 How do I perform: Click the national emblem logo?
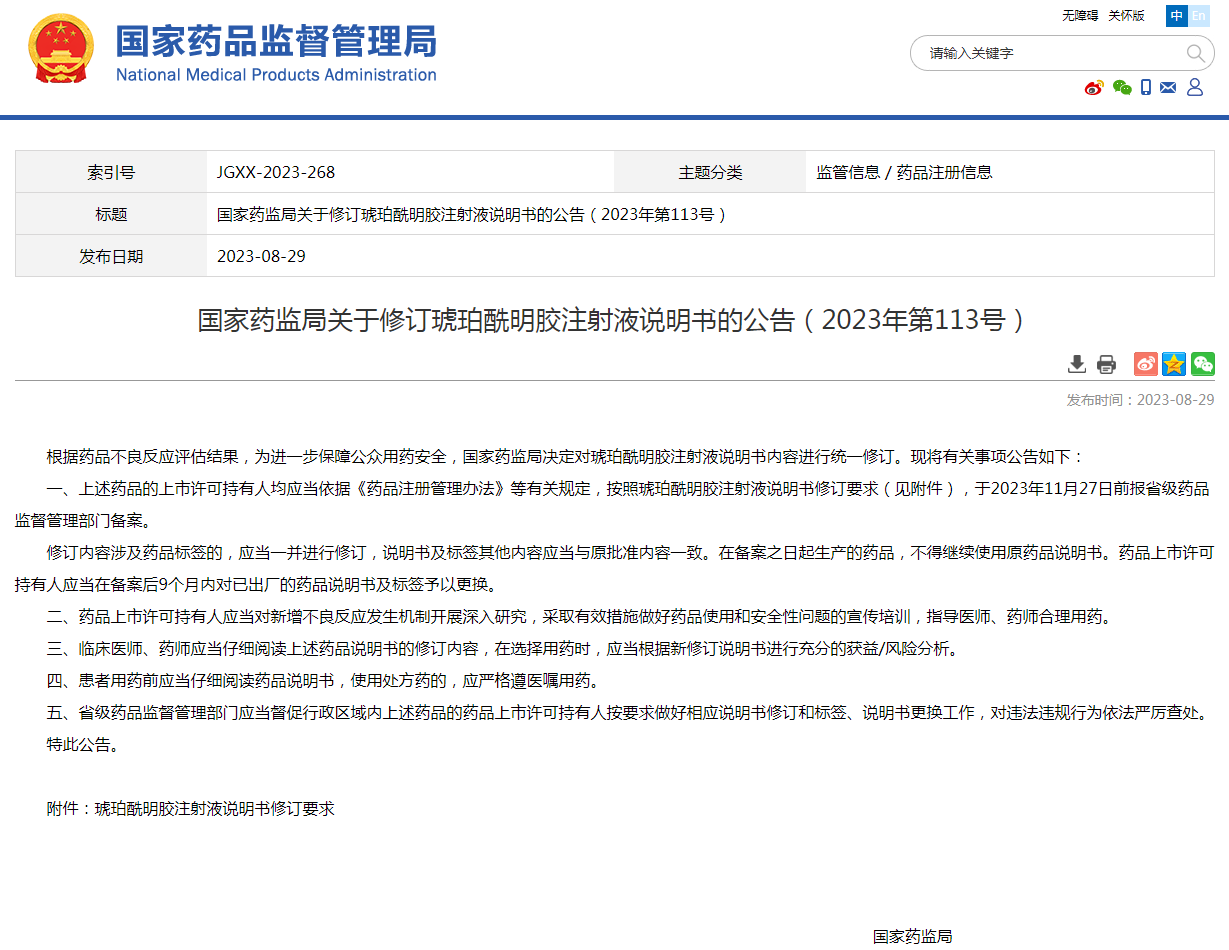coord(61,50)
